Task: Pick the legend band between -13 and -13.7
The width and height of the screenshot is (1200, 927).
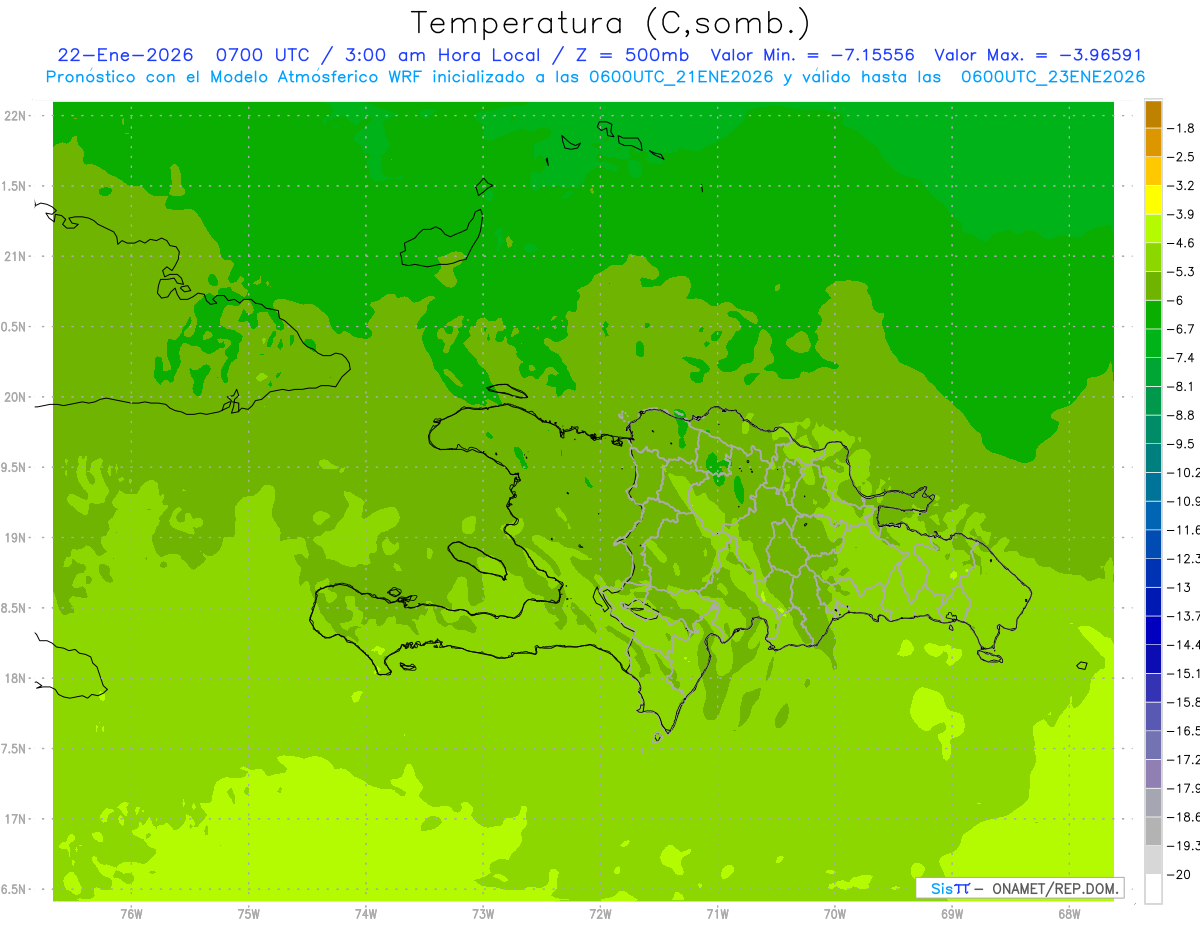Action: click(x=1153, y=601)
